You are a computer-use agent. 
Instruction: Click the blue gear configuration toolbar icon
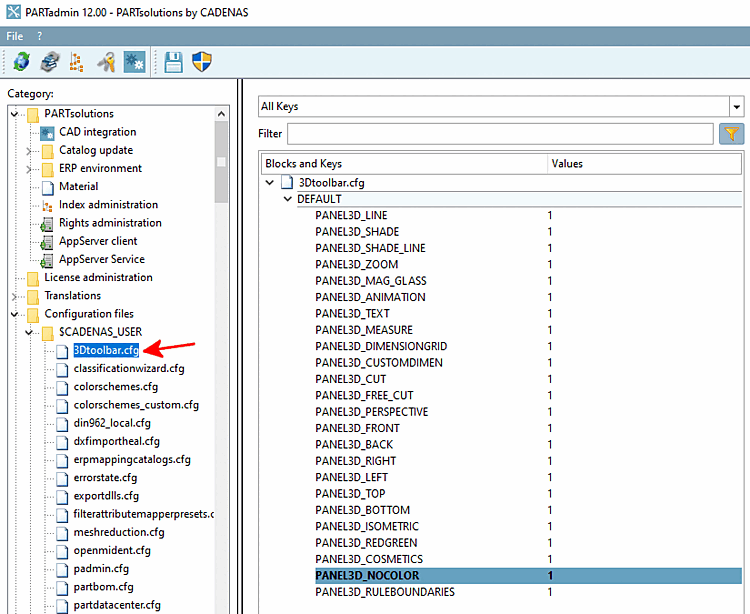click(134, 62)
